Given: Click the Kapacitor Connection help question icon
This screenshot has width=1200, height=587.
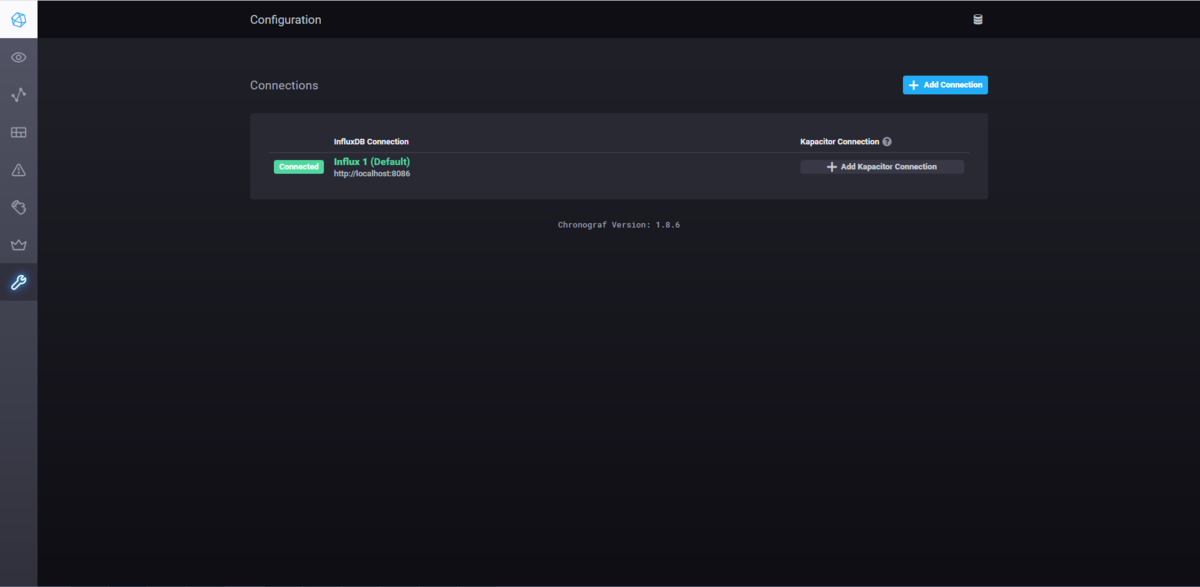Looking at the screenshot, I should (x=887, y=142).
